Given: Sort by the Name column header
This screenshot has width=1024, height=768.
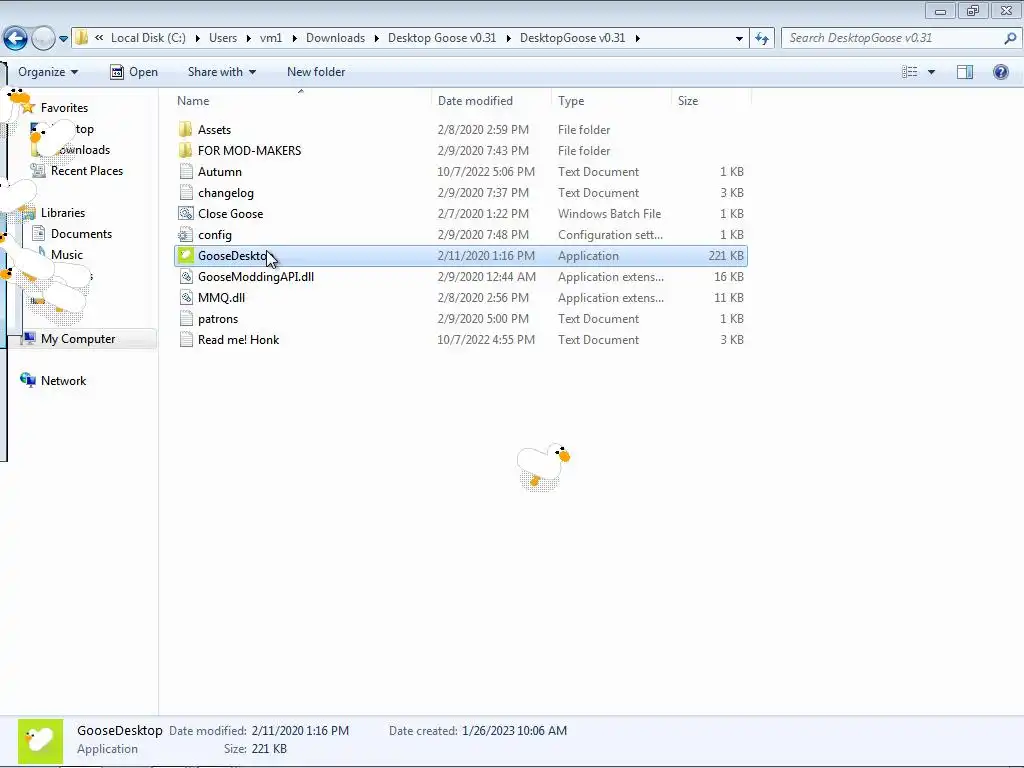Looking at the screenshot, I should click(193, 101).
